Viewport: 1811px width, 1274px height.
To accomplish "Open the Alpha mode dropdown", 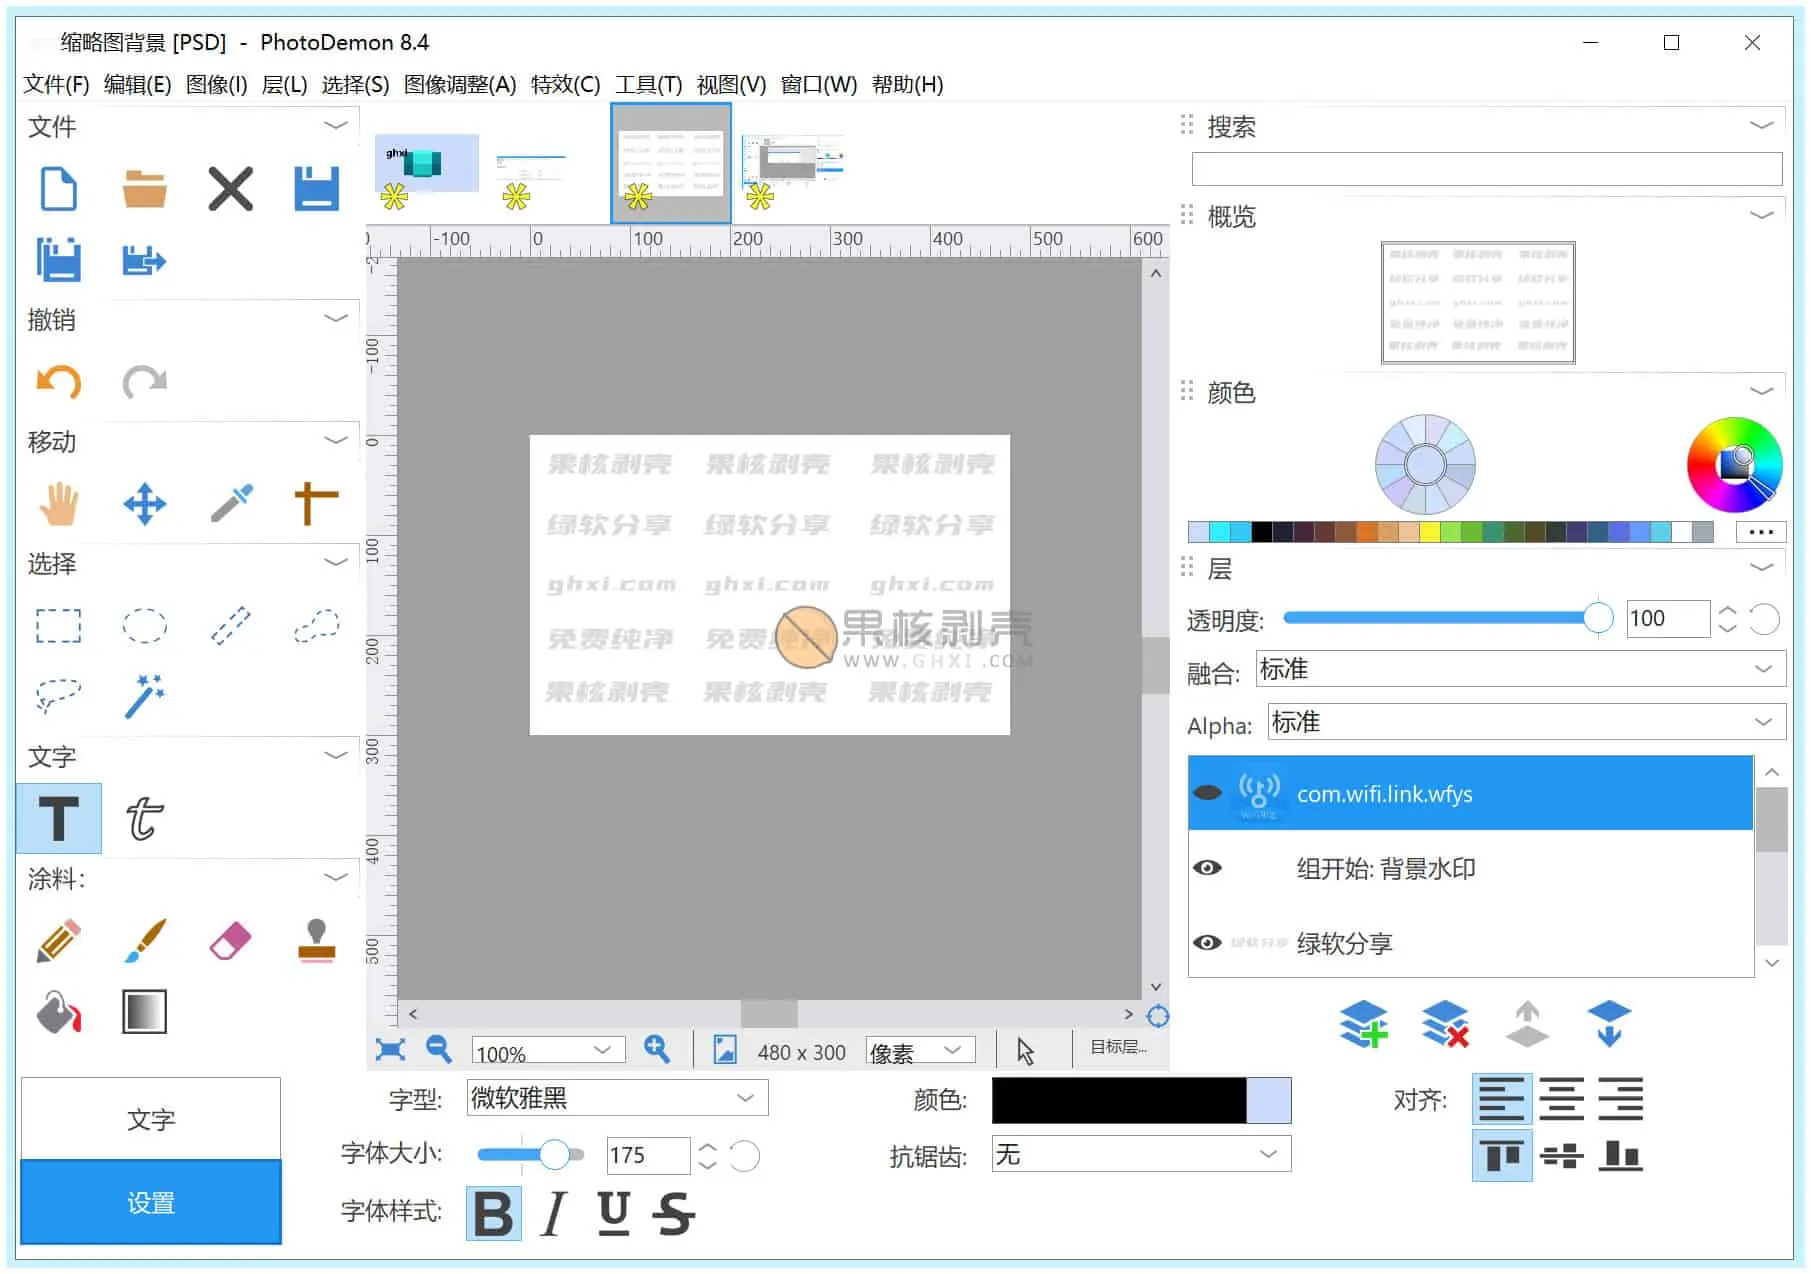I will pos(1527,722).
